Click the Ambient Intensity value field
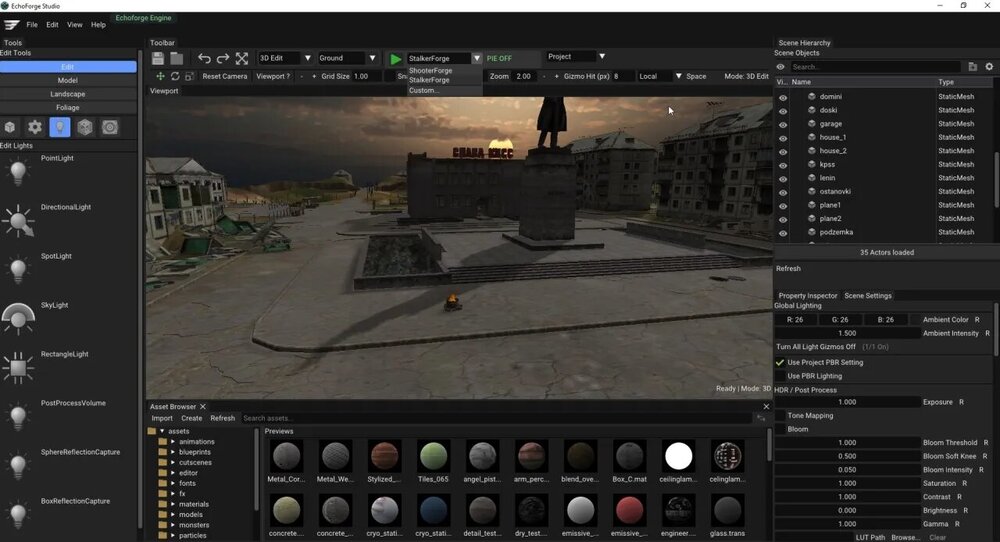 pyautogui.click(x=847, y=333)
